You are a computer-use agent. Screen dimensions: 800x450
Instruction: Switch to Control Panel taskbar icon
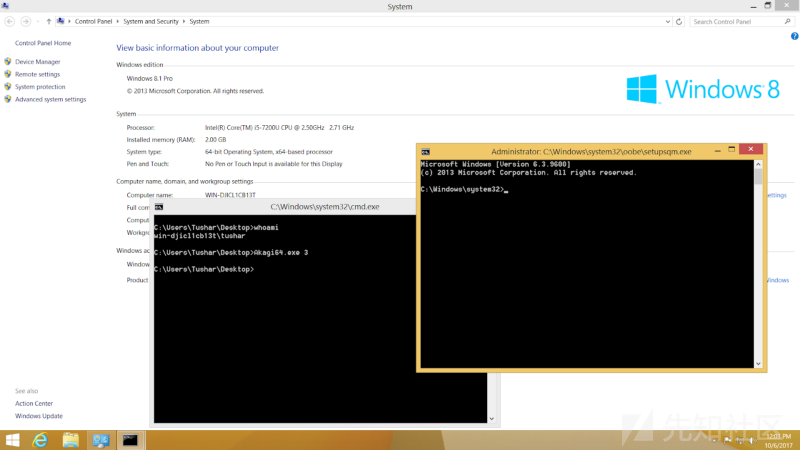101,440
